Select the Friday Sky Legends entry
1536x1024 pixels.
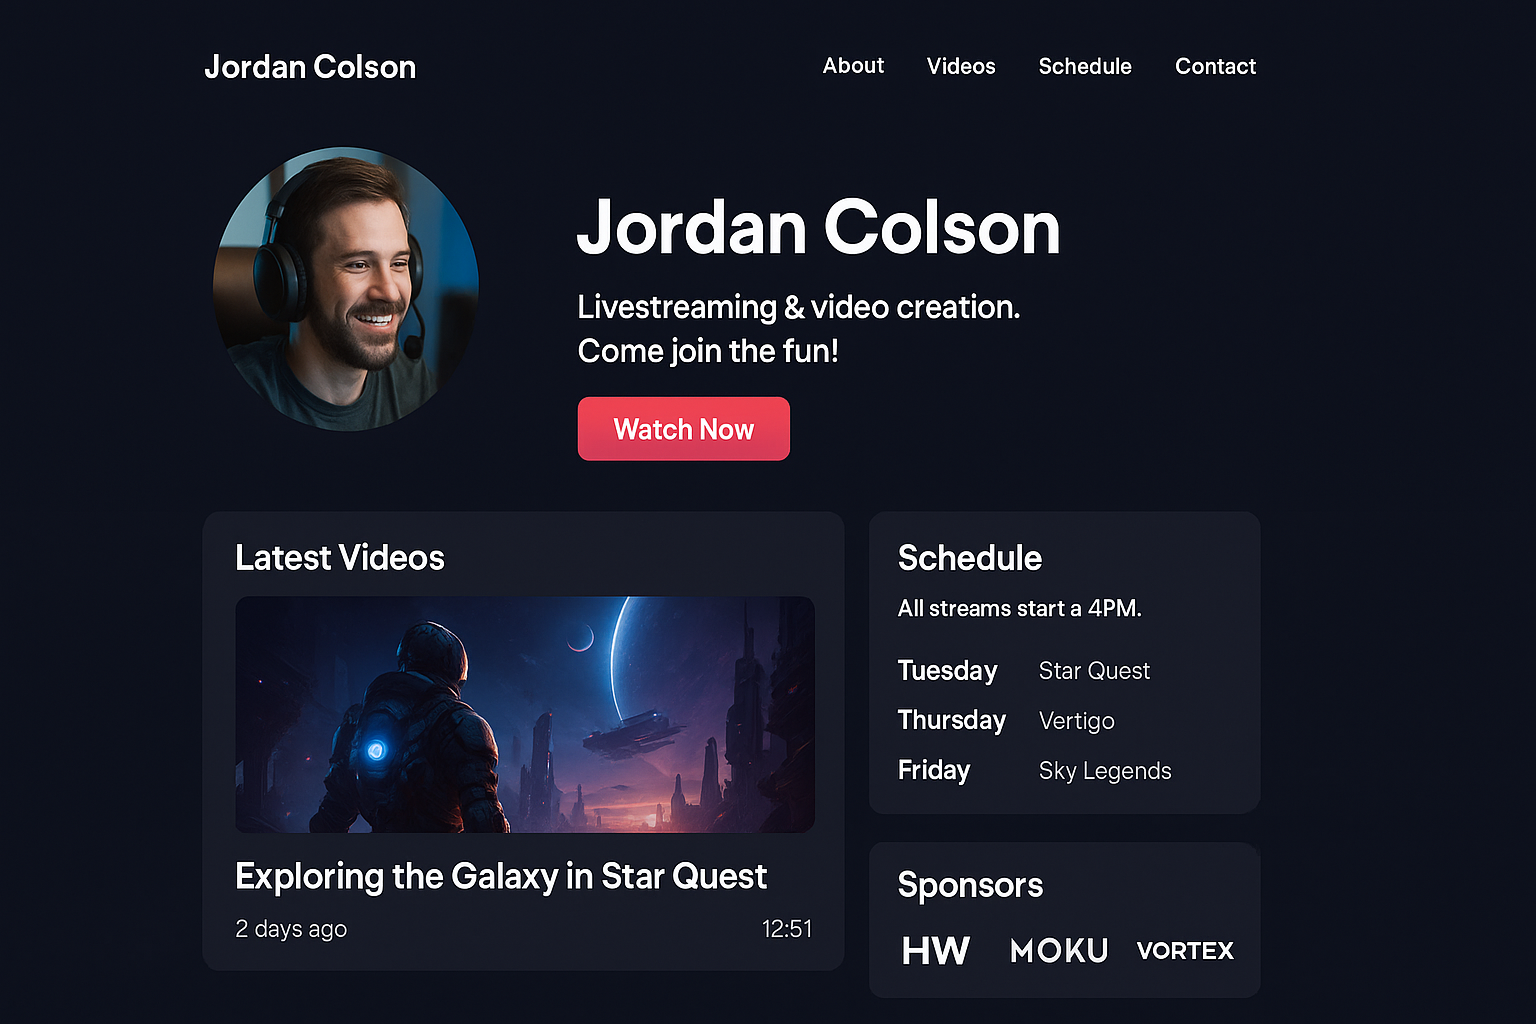pos(1035,770)
